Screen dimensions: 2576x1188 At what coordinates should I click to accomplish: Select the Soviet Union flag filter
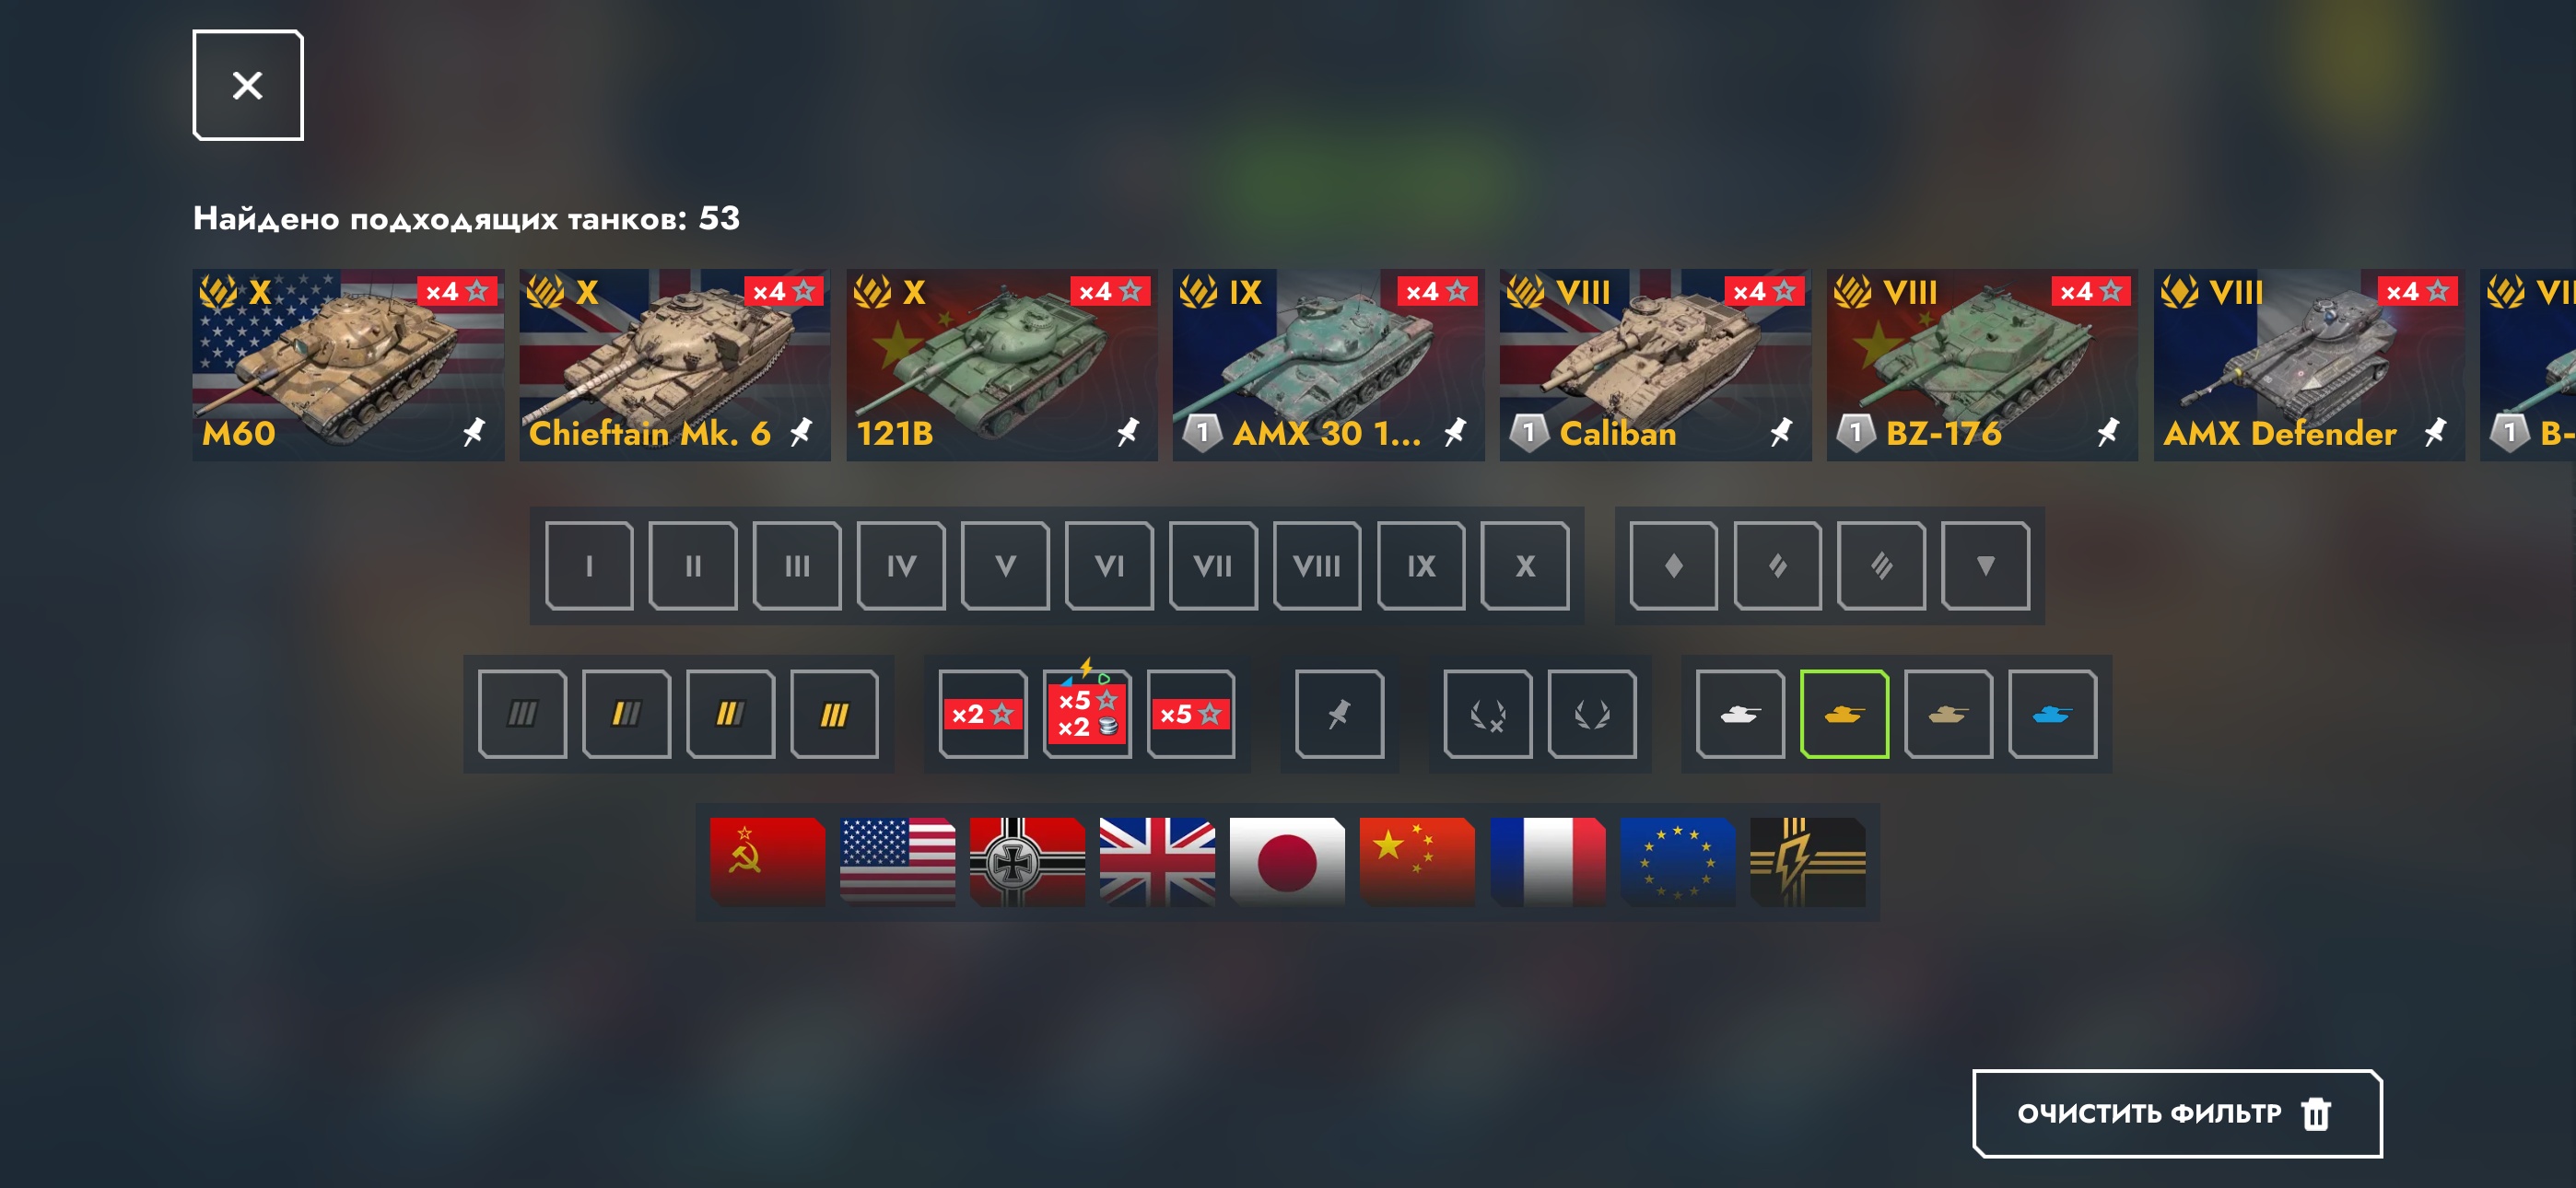767,861
